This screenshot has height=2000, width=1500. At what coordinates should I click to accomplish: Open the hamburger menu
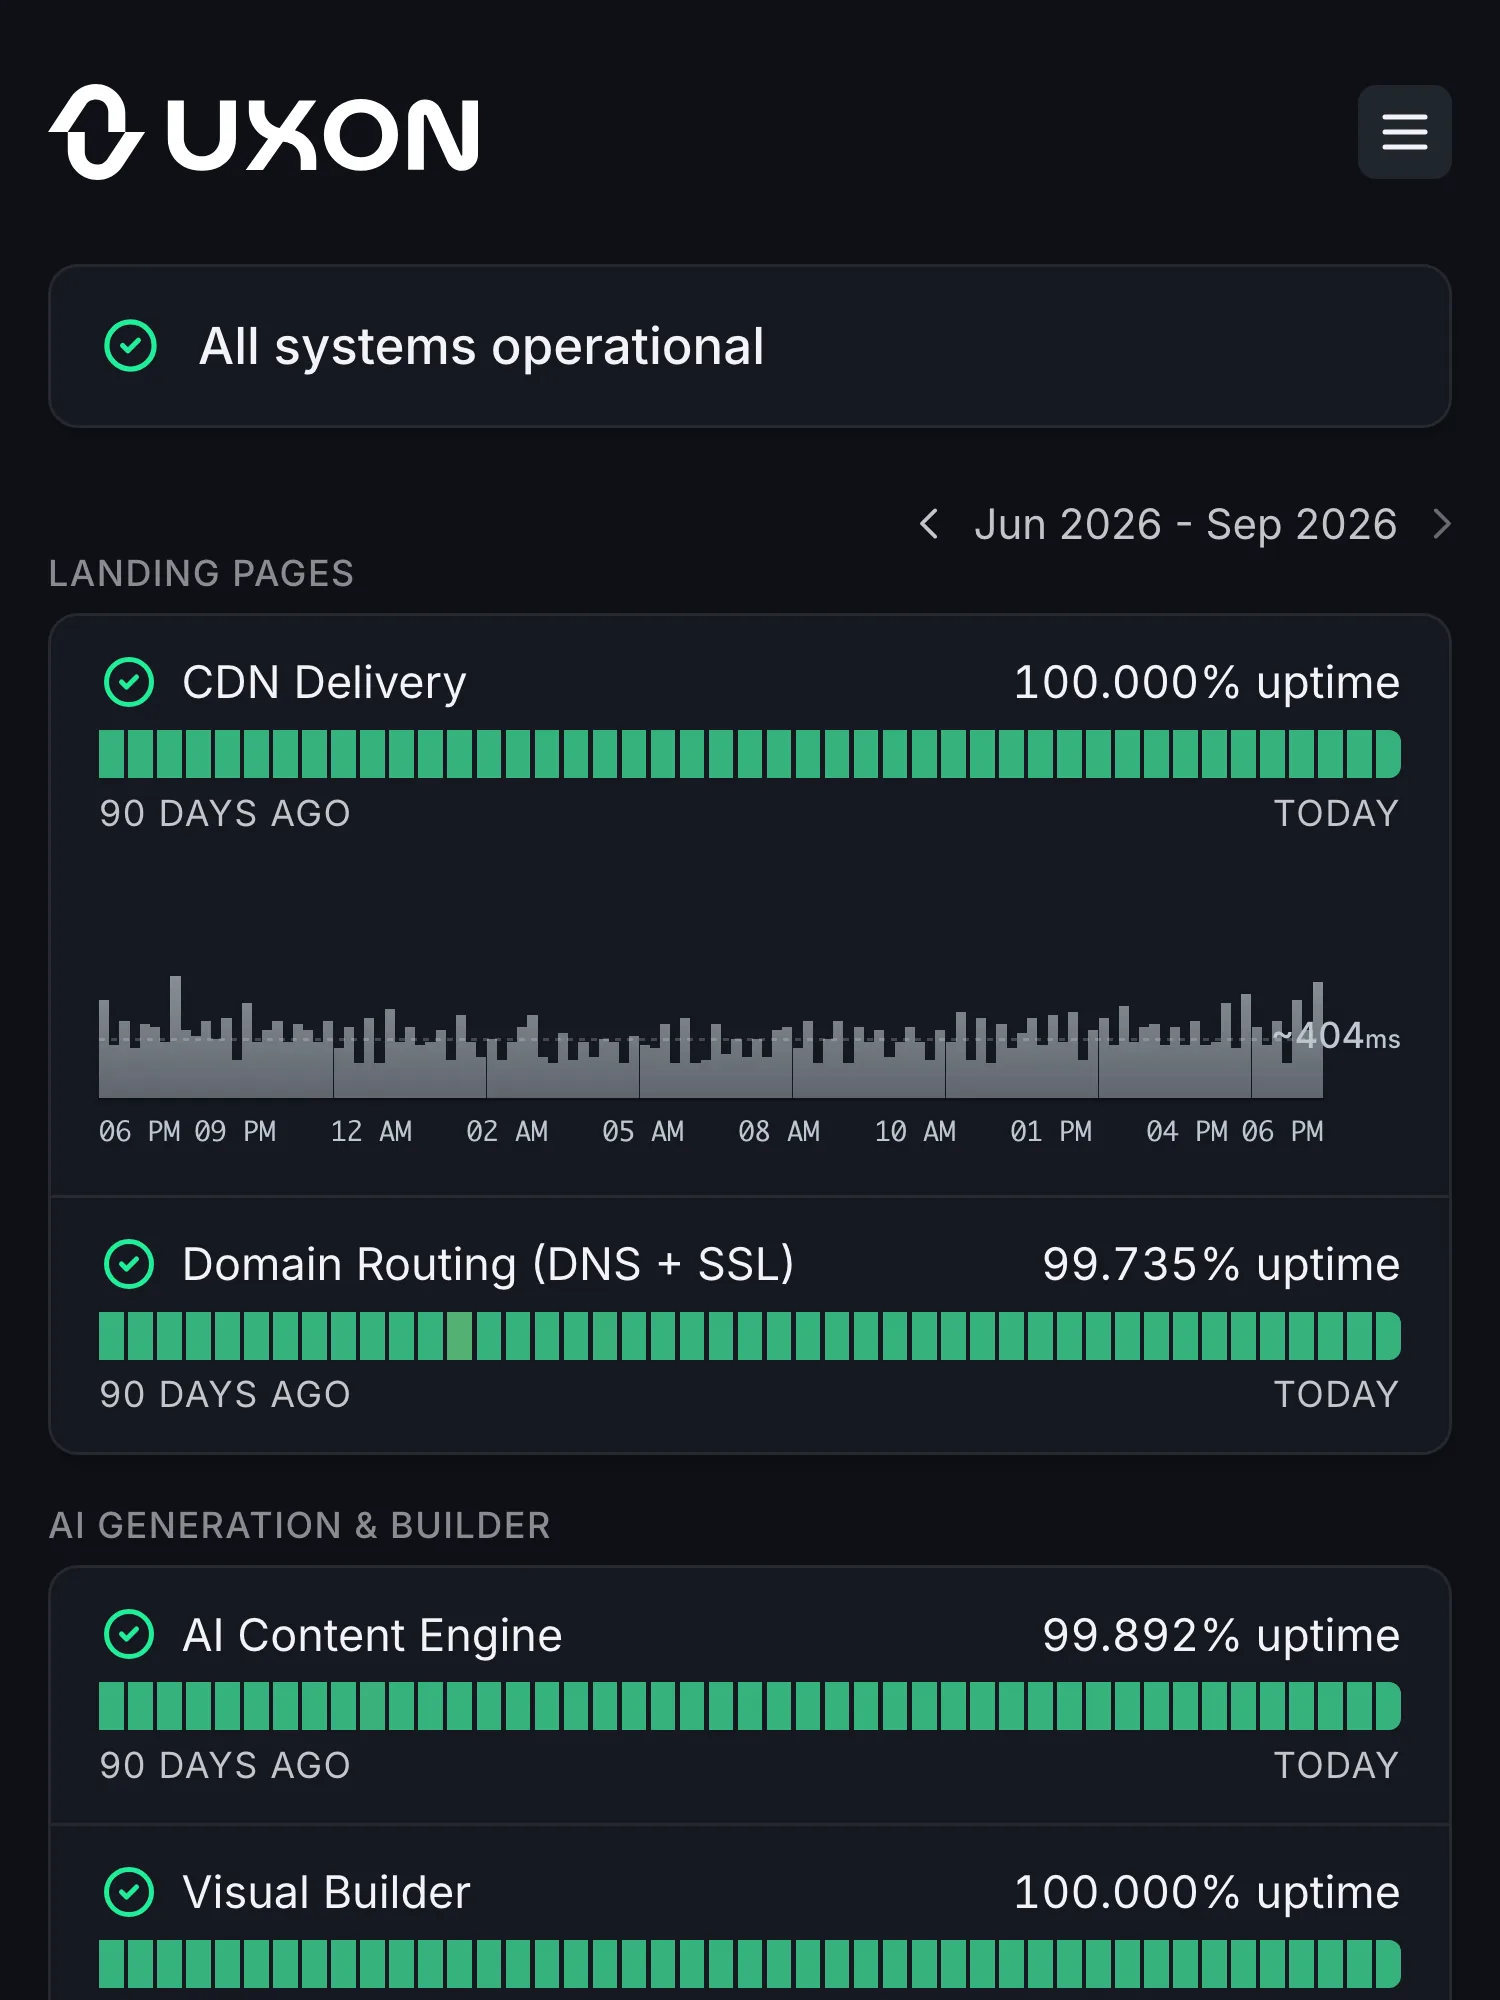point(1404,132)
